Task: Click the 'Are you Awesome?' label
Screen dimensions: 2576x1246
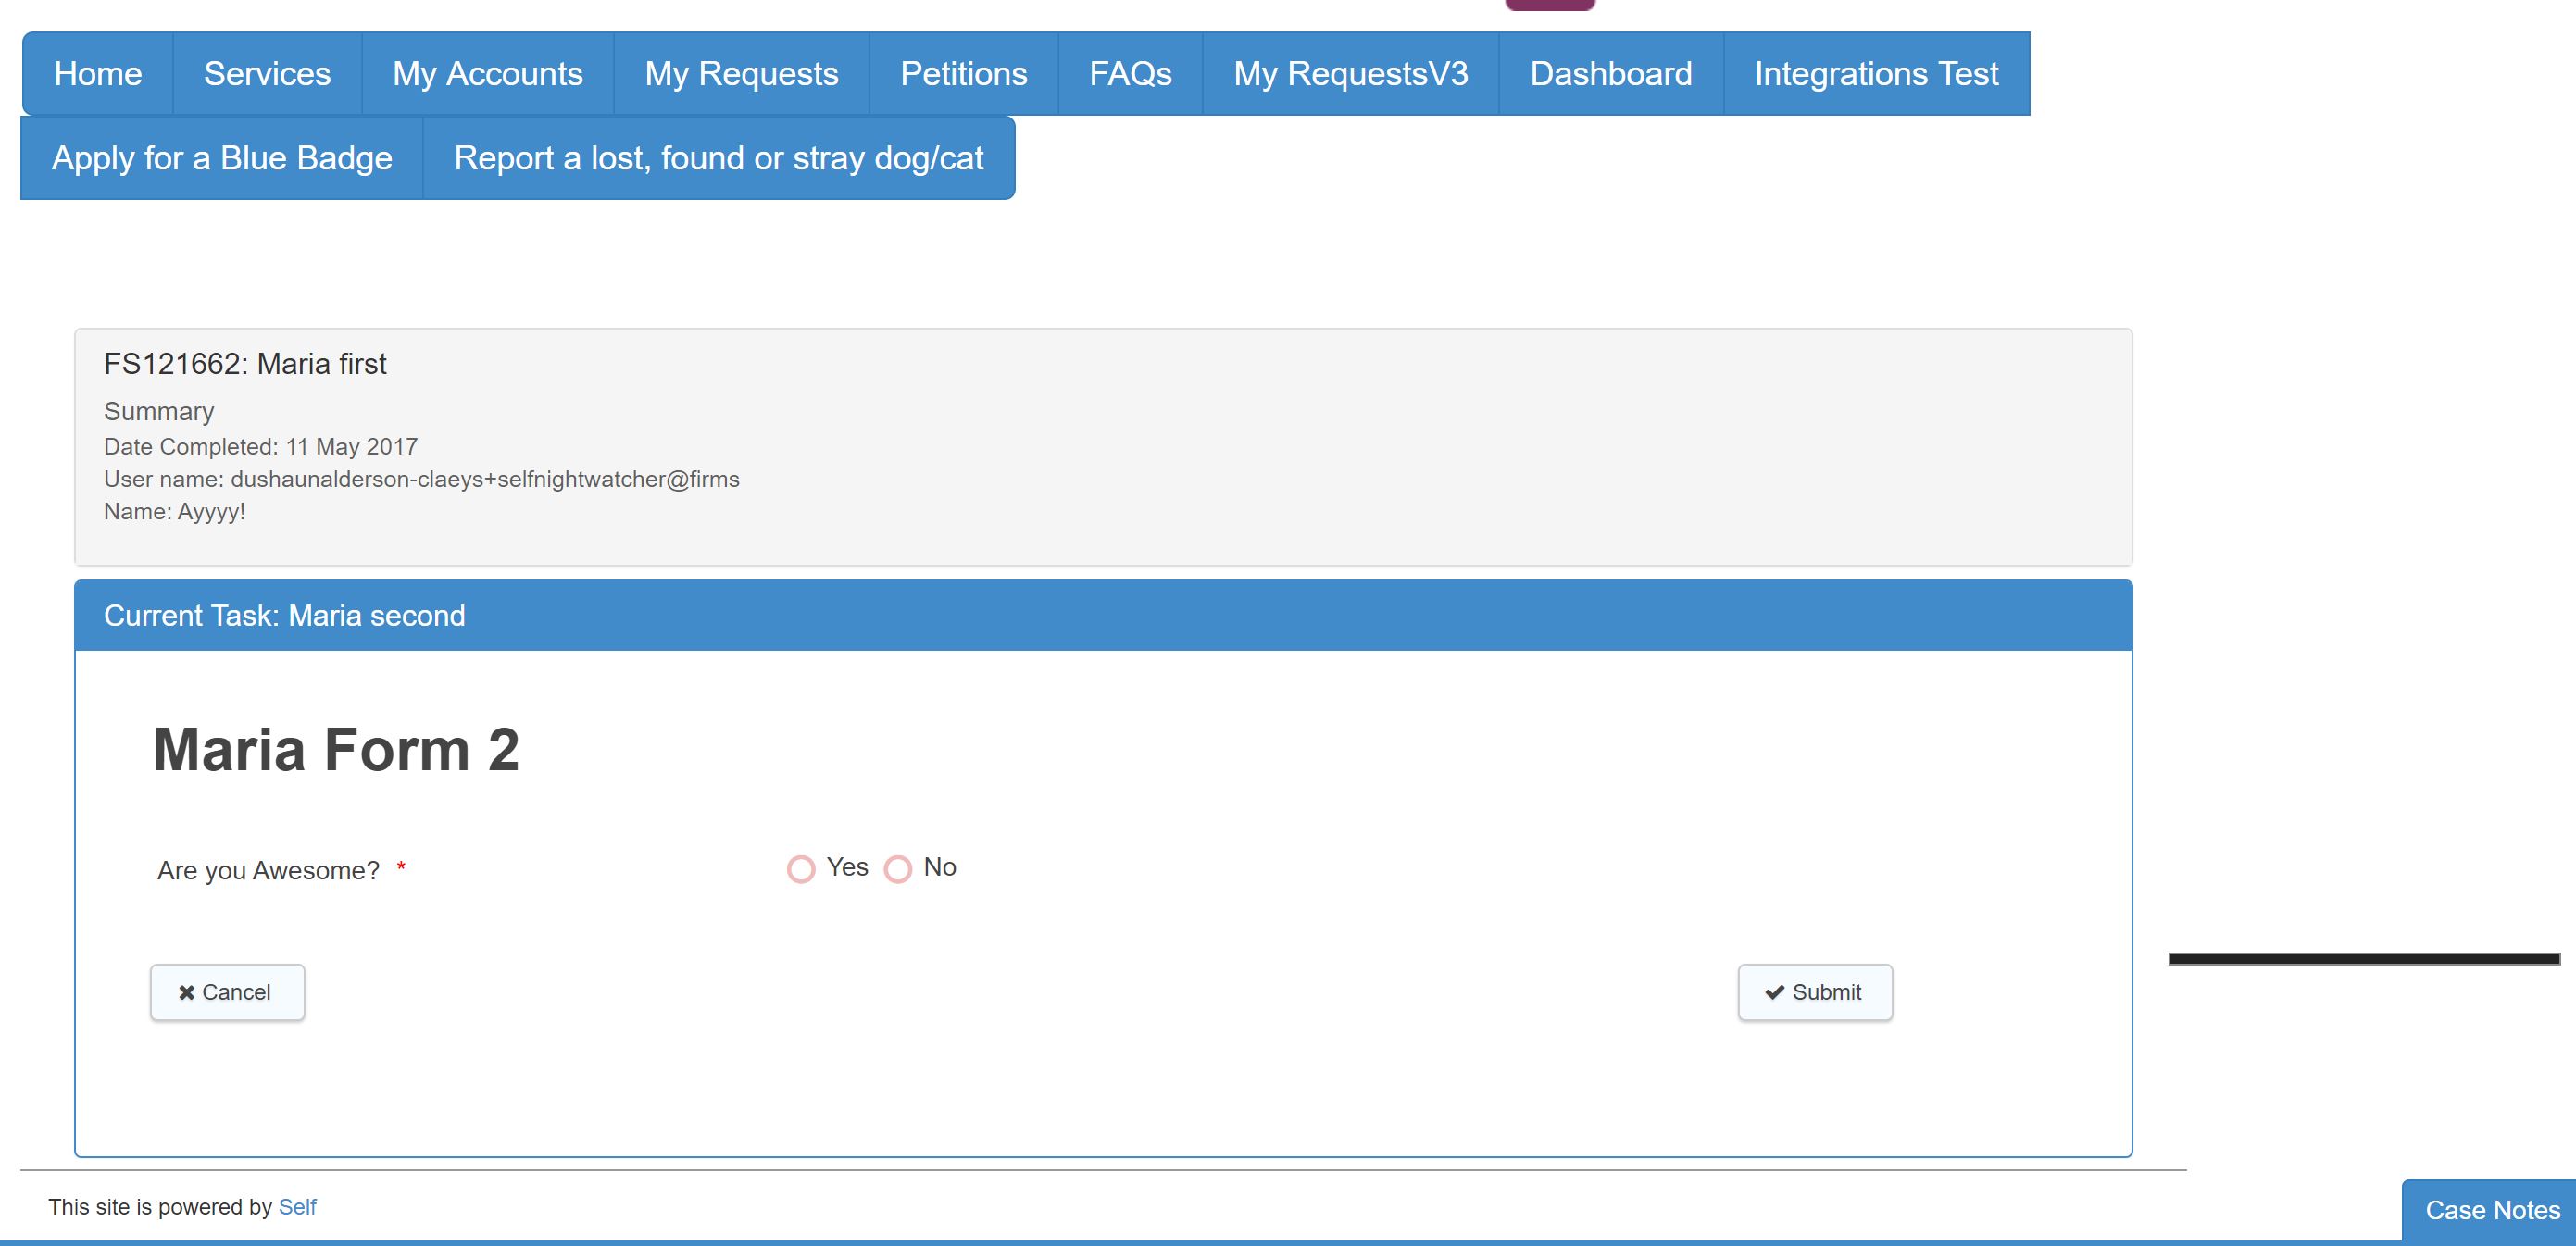Action: [268, 871]
